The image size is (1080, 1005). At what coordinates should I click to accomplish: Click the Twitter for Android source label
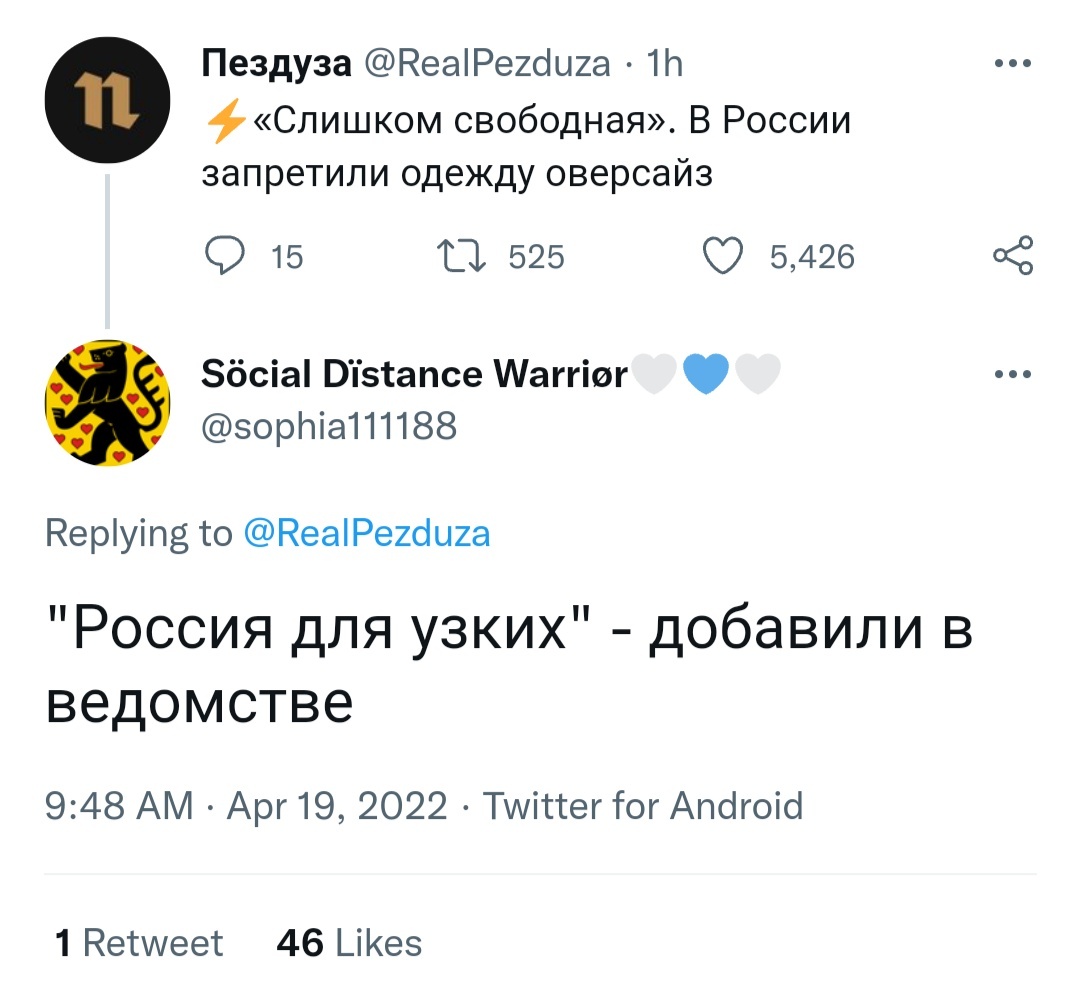pos(643,805)
